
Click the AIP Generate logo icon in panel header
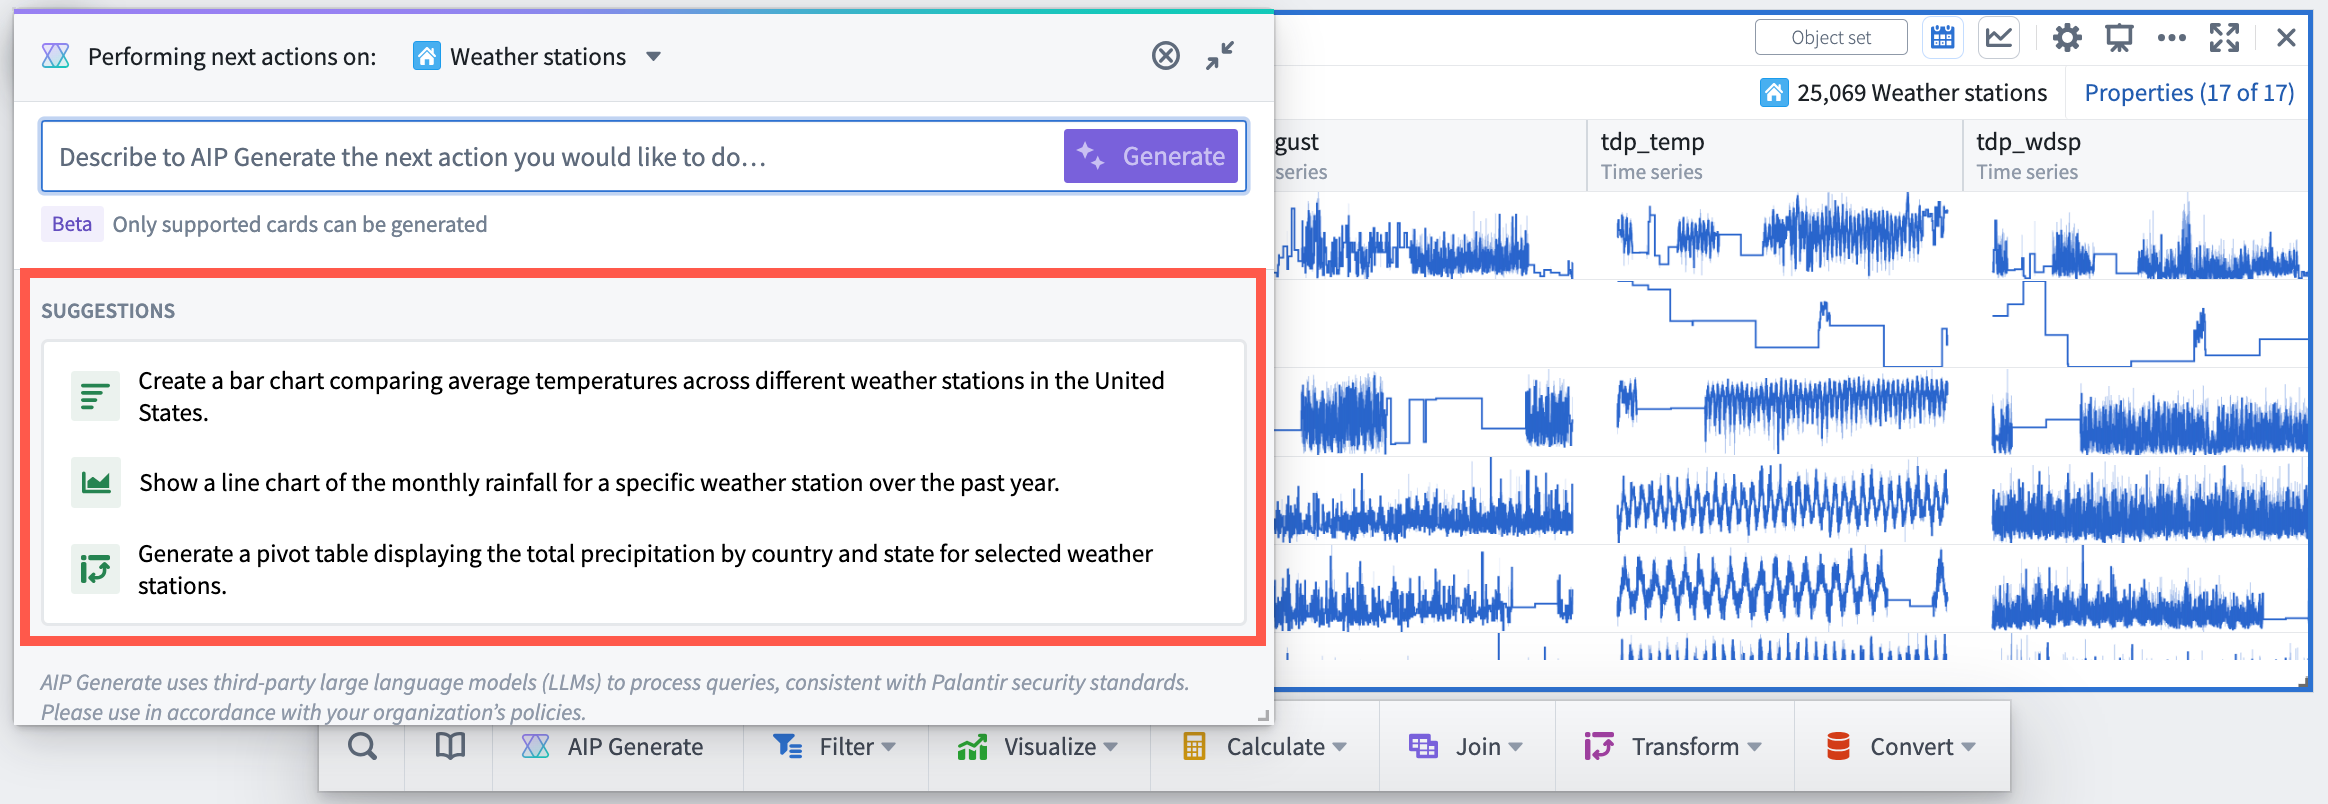click(x=56, y=56)
